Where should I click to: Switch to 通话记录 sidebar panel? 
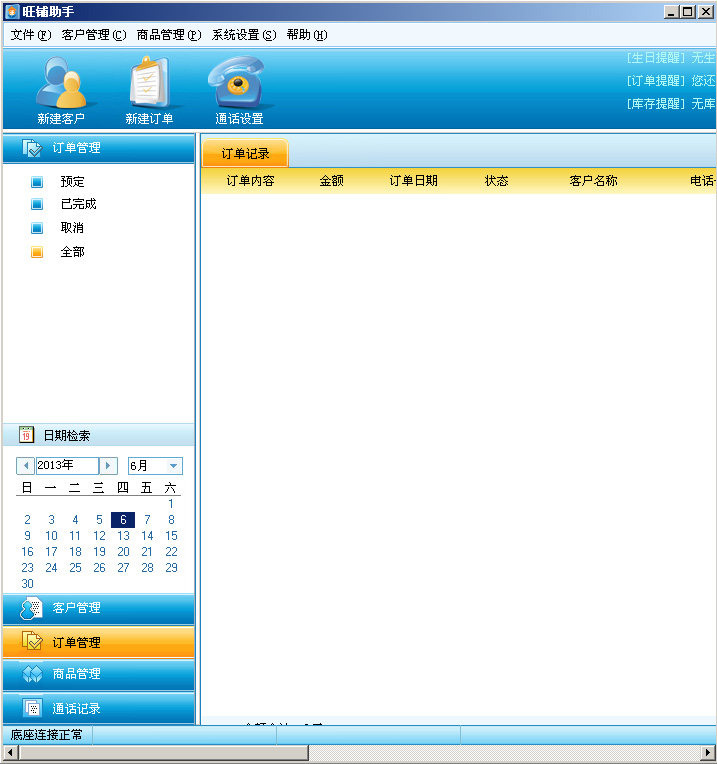(99, 708)
